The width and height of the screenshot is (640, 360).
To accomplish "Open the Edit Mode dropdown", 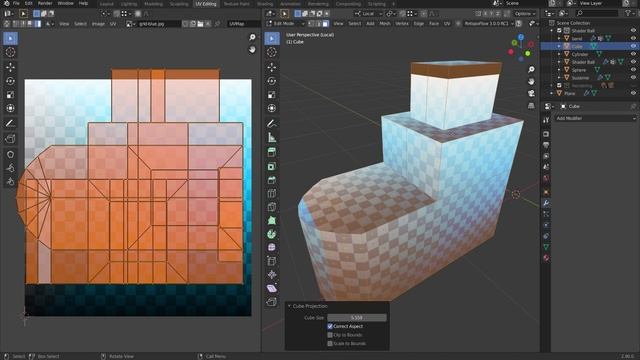I will (285, 24).
